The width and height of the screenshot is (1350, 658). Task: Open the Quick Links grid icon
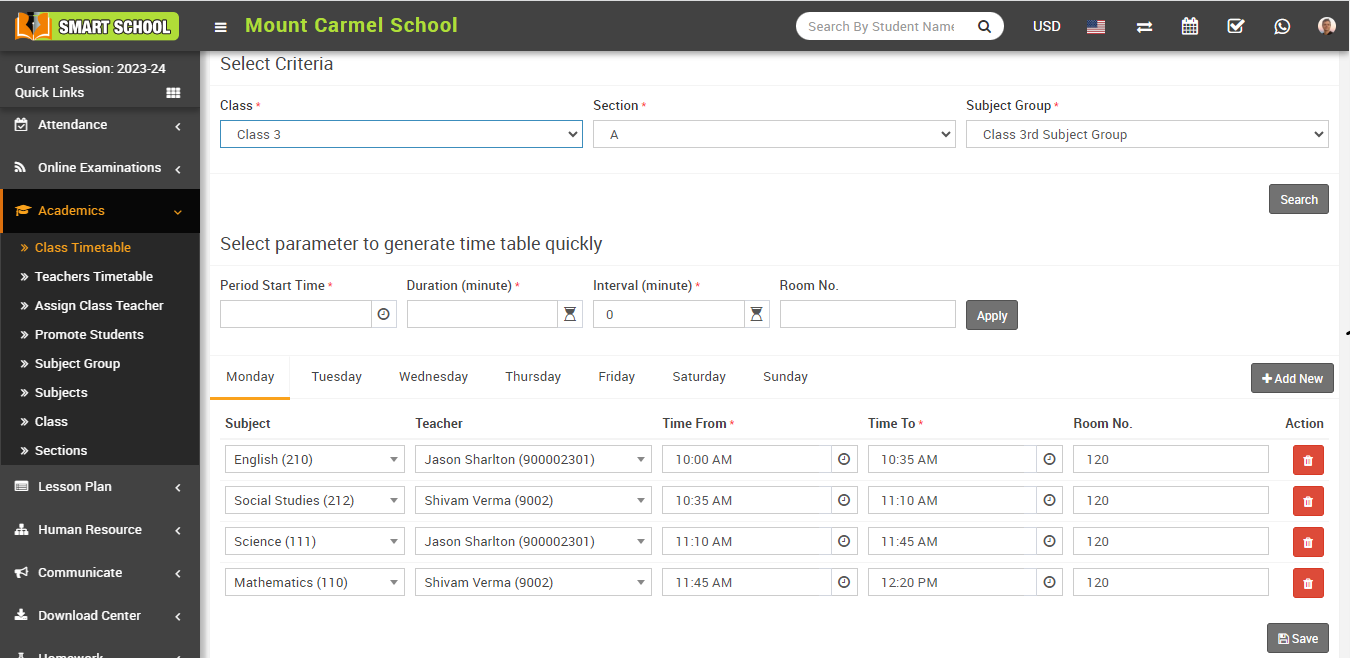[173, 93]
